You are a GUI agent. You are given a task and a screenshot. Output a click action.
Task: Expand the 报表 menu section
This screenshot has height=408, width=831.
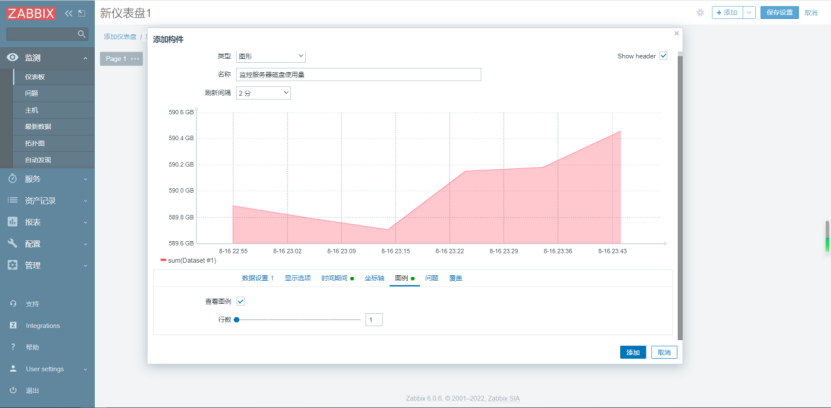(x=85, y=222)
